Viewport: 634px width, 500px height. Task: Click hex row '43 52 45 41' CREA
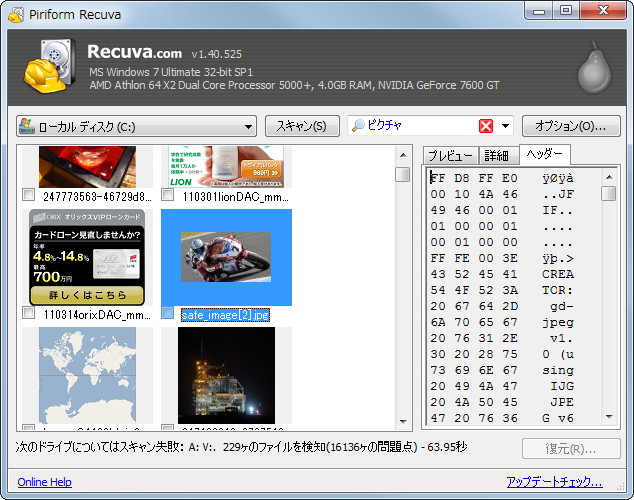coord(501,274)
